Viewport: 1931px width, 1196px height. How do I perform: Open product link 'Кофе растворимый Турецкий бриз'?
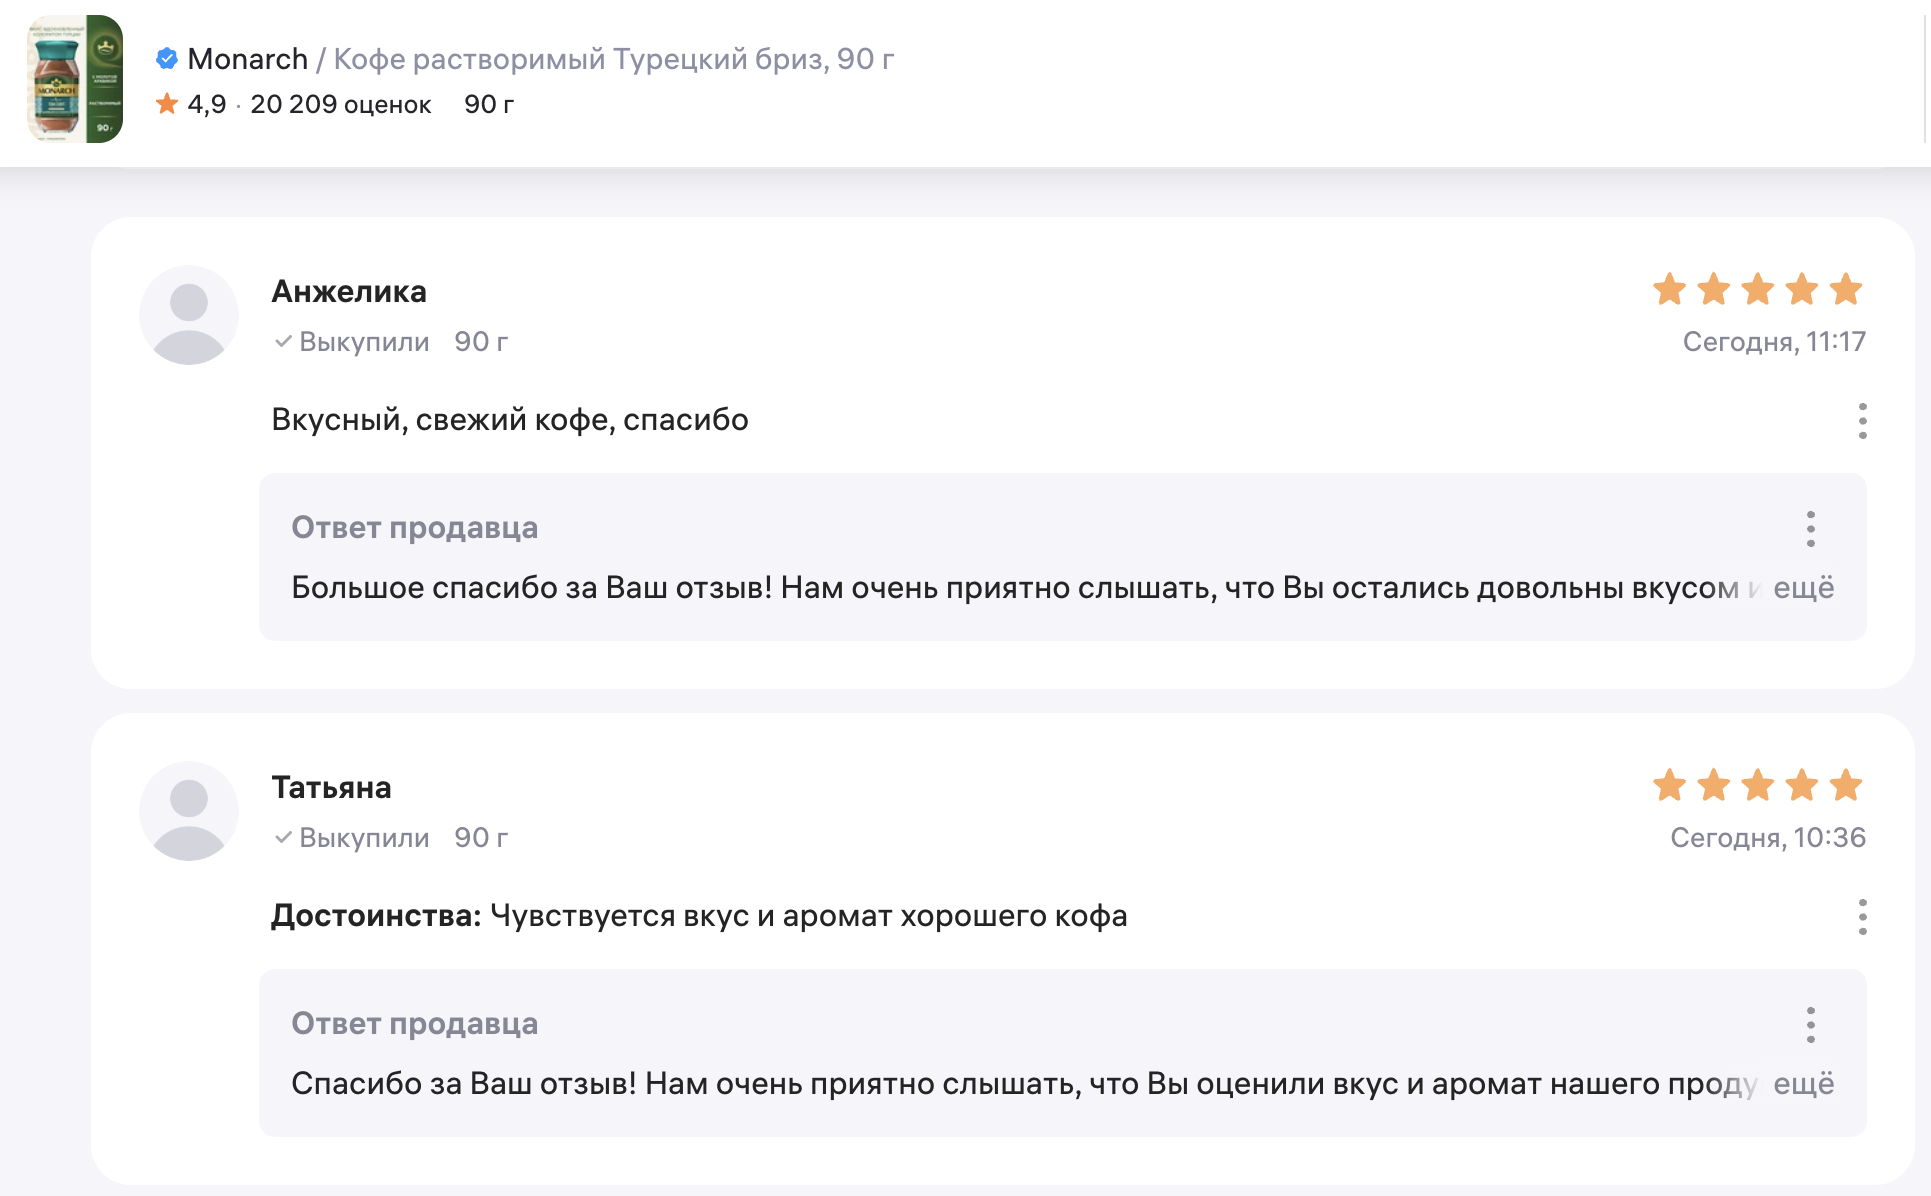coord(613,59)
